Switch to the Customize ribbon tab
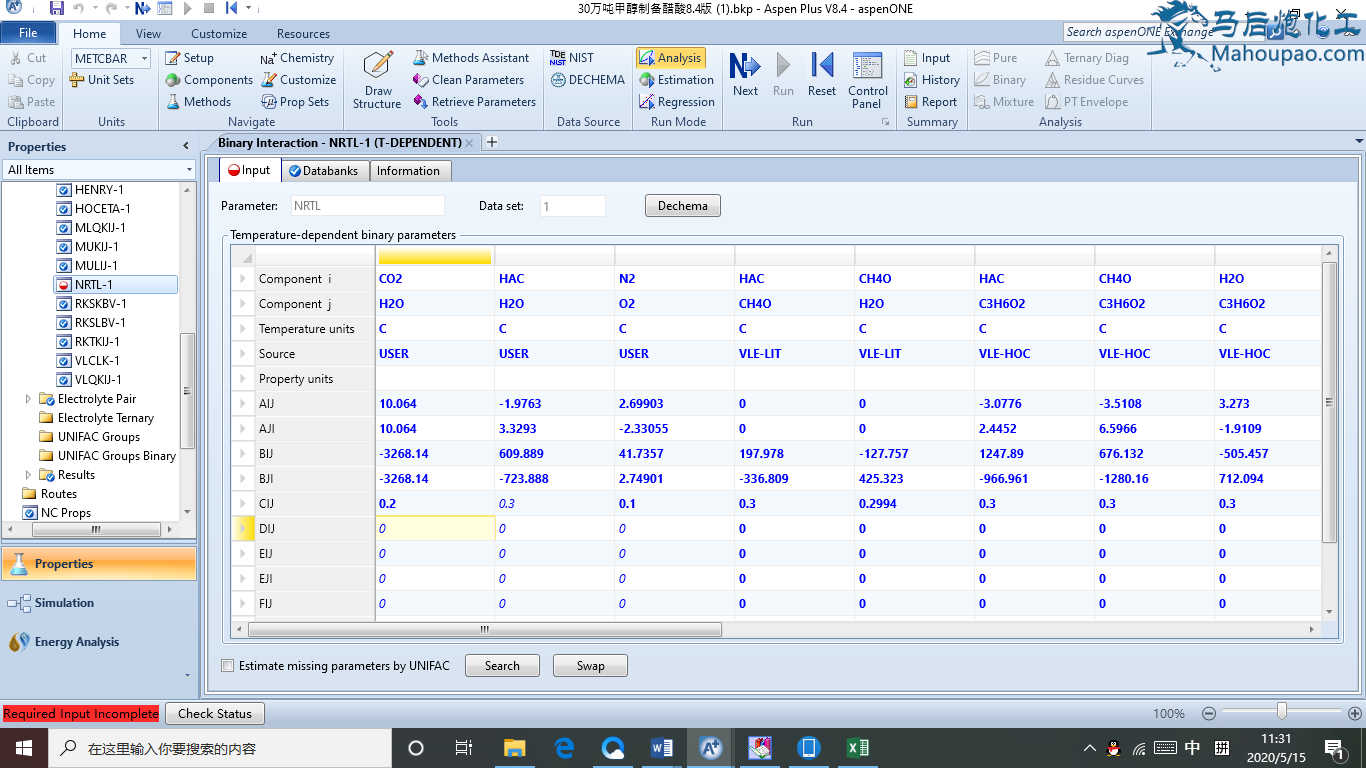Image resolution: width=1366 pixels, height=768 pixels. (x=219, y=34)
